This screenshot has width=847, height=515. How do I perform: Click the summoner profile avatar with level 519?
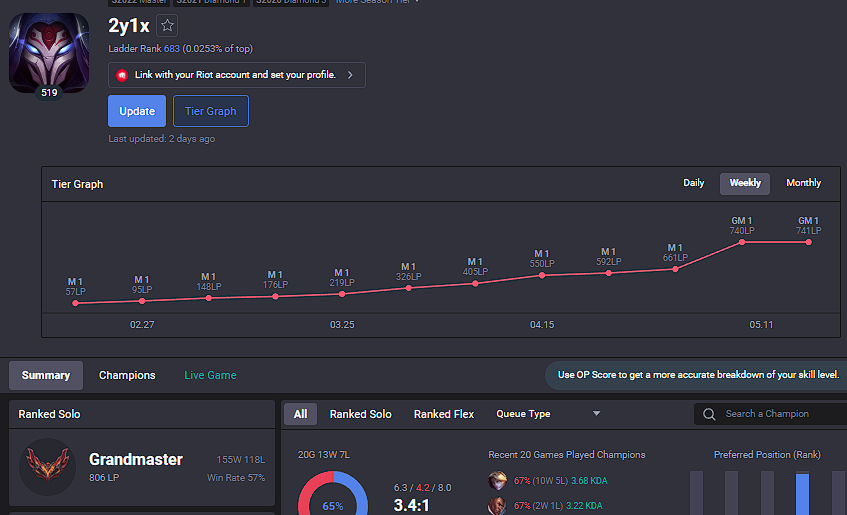coord(49,53)
